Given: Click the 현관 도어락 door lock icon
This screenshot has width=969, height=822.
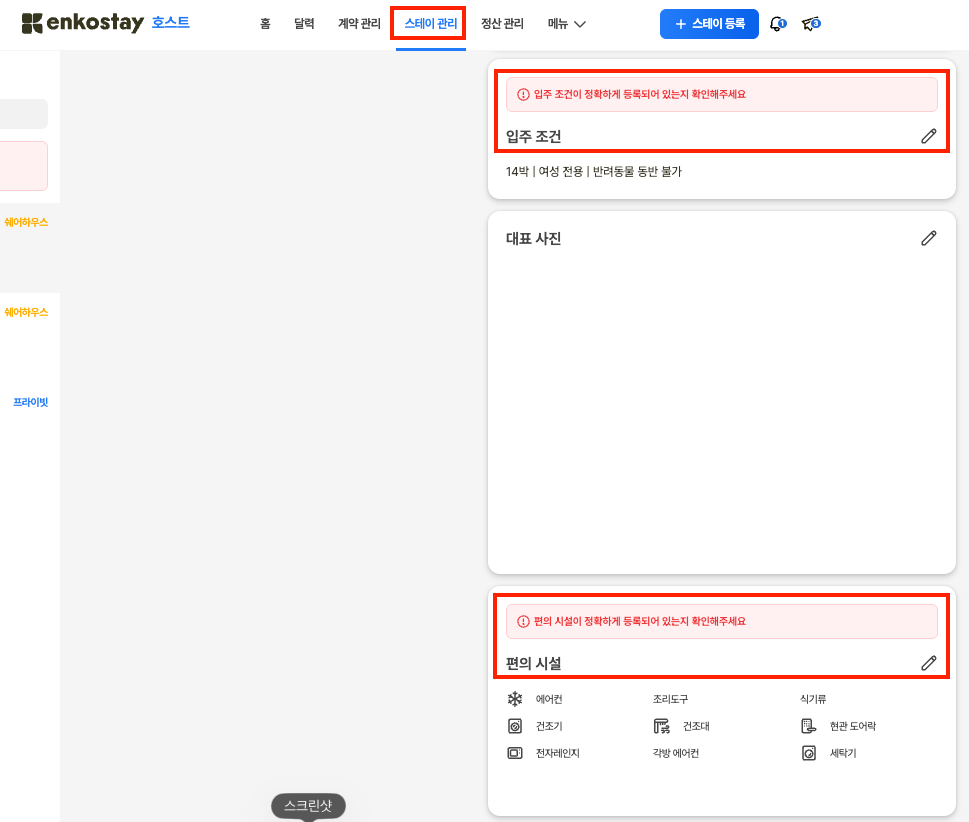Looking at the screenshot, I should pyautogui.click(x=808, y=726).
